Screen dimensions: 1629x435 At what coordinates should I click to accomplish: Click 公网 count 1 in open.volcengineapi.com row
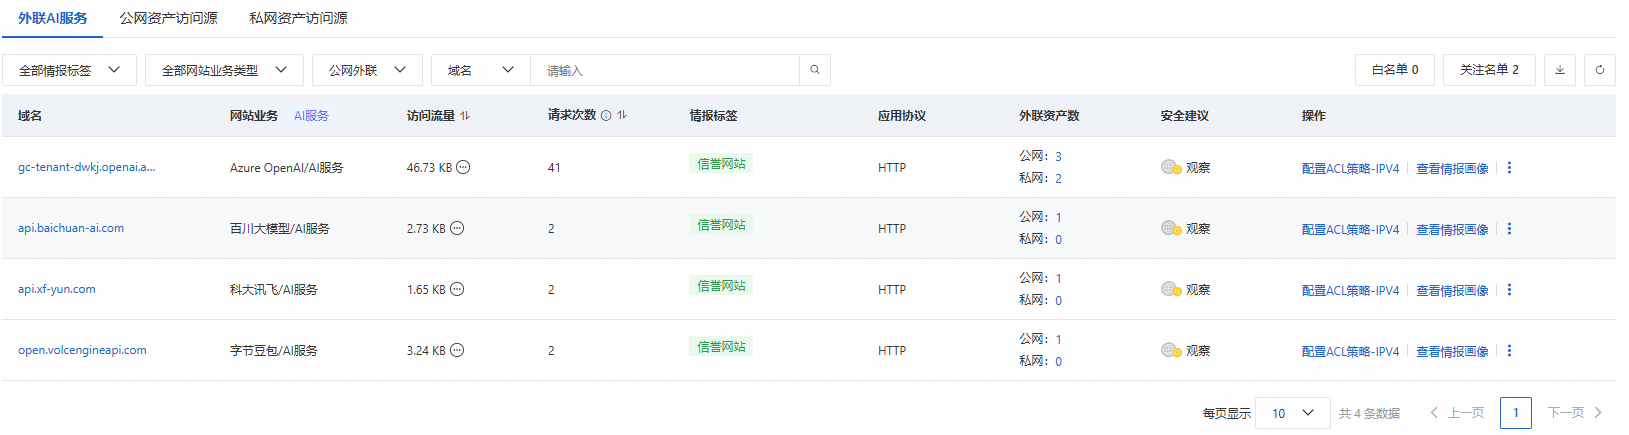click(1058, 340)
